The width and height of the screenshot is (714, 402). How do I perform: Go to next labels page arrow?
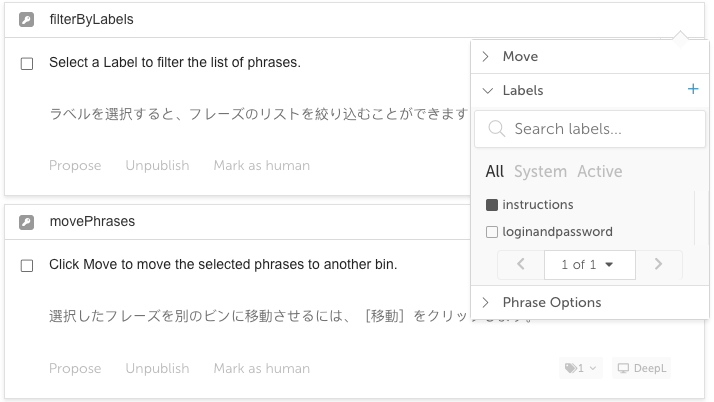click(658, 264)
